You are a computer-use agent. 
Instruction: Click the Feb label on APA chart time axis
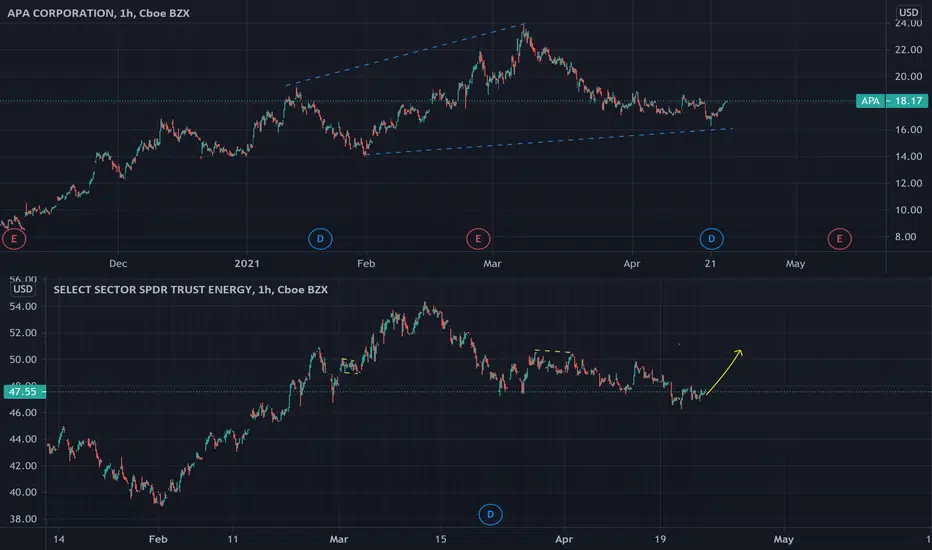pos(366,263)
